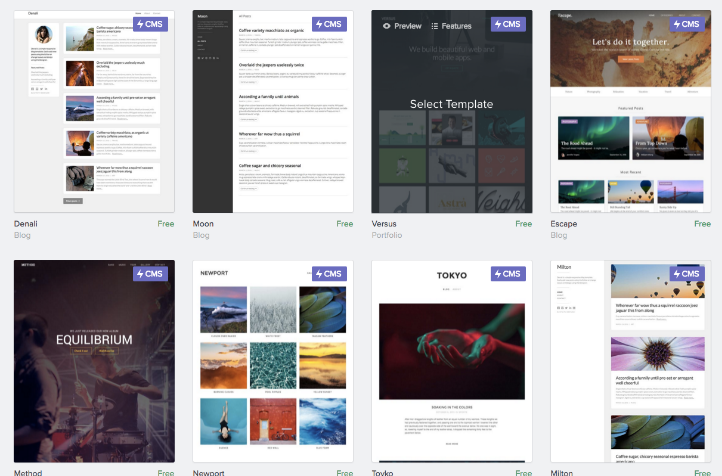Open the Moon template thumbnail
Viewport: 722px width, 476px height.
point(273,111)
